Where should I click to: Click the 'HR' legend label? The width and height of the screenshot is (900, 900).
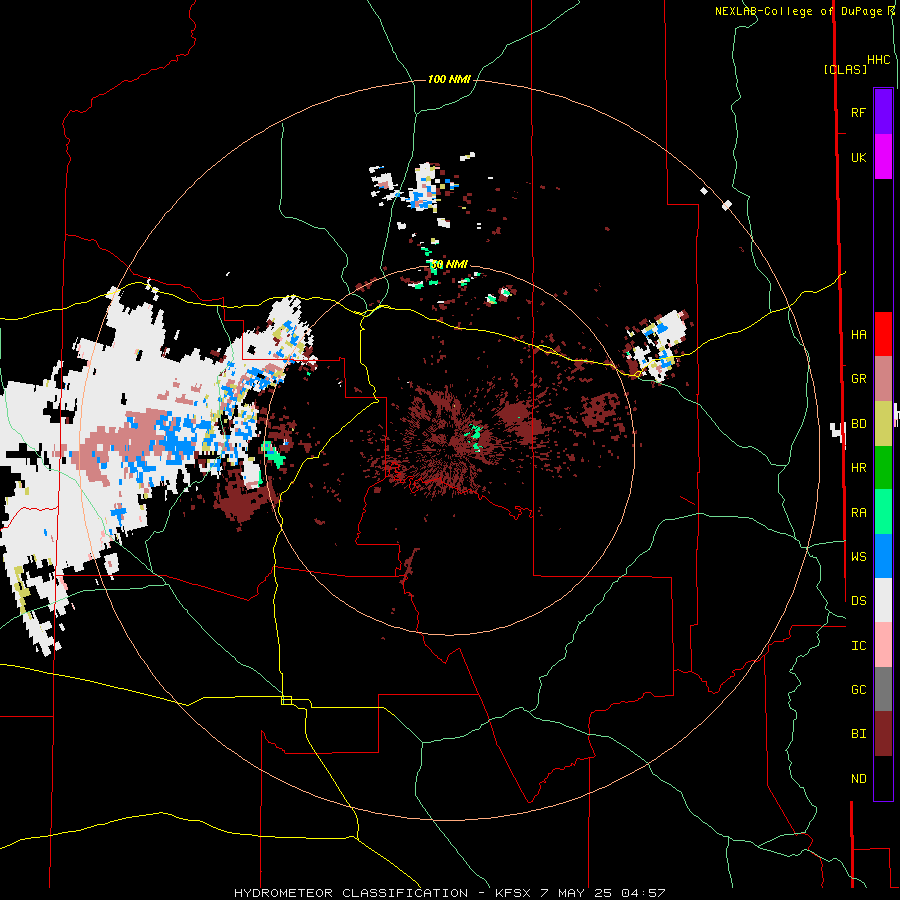tap(858, 468)
